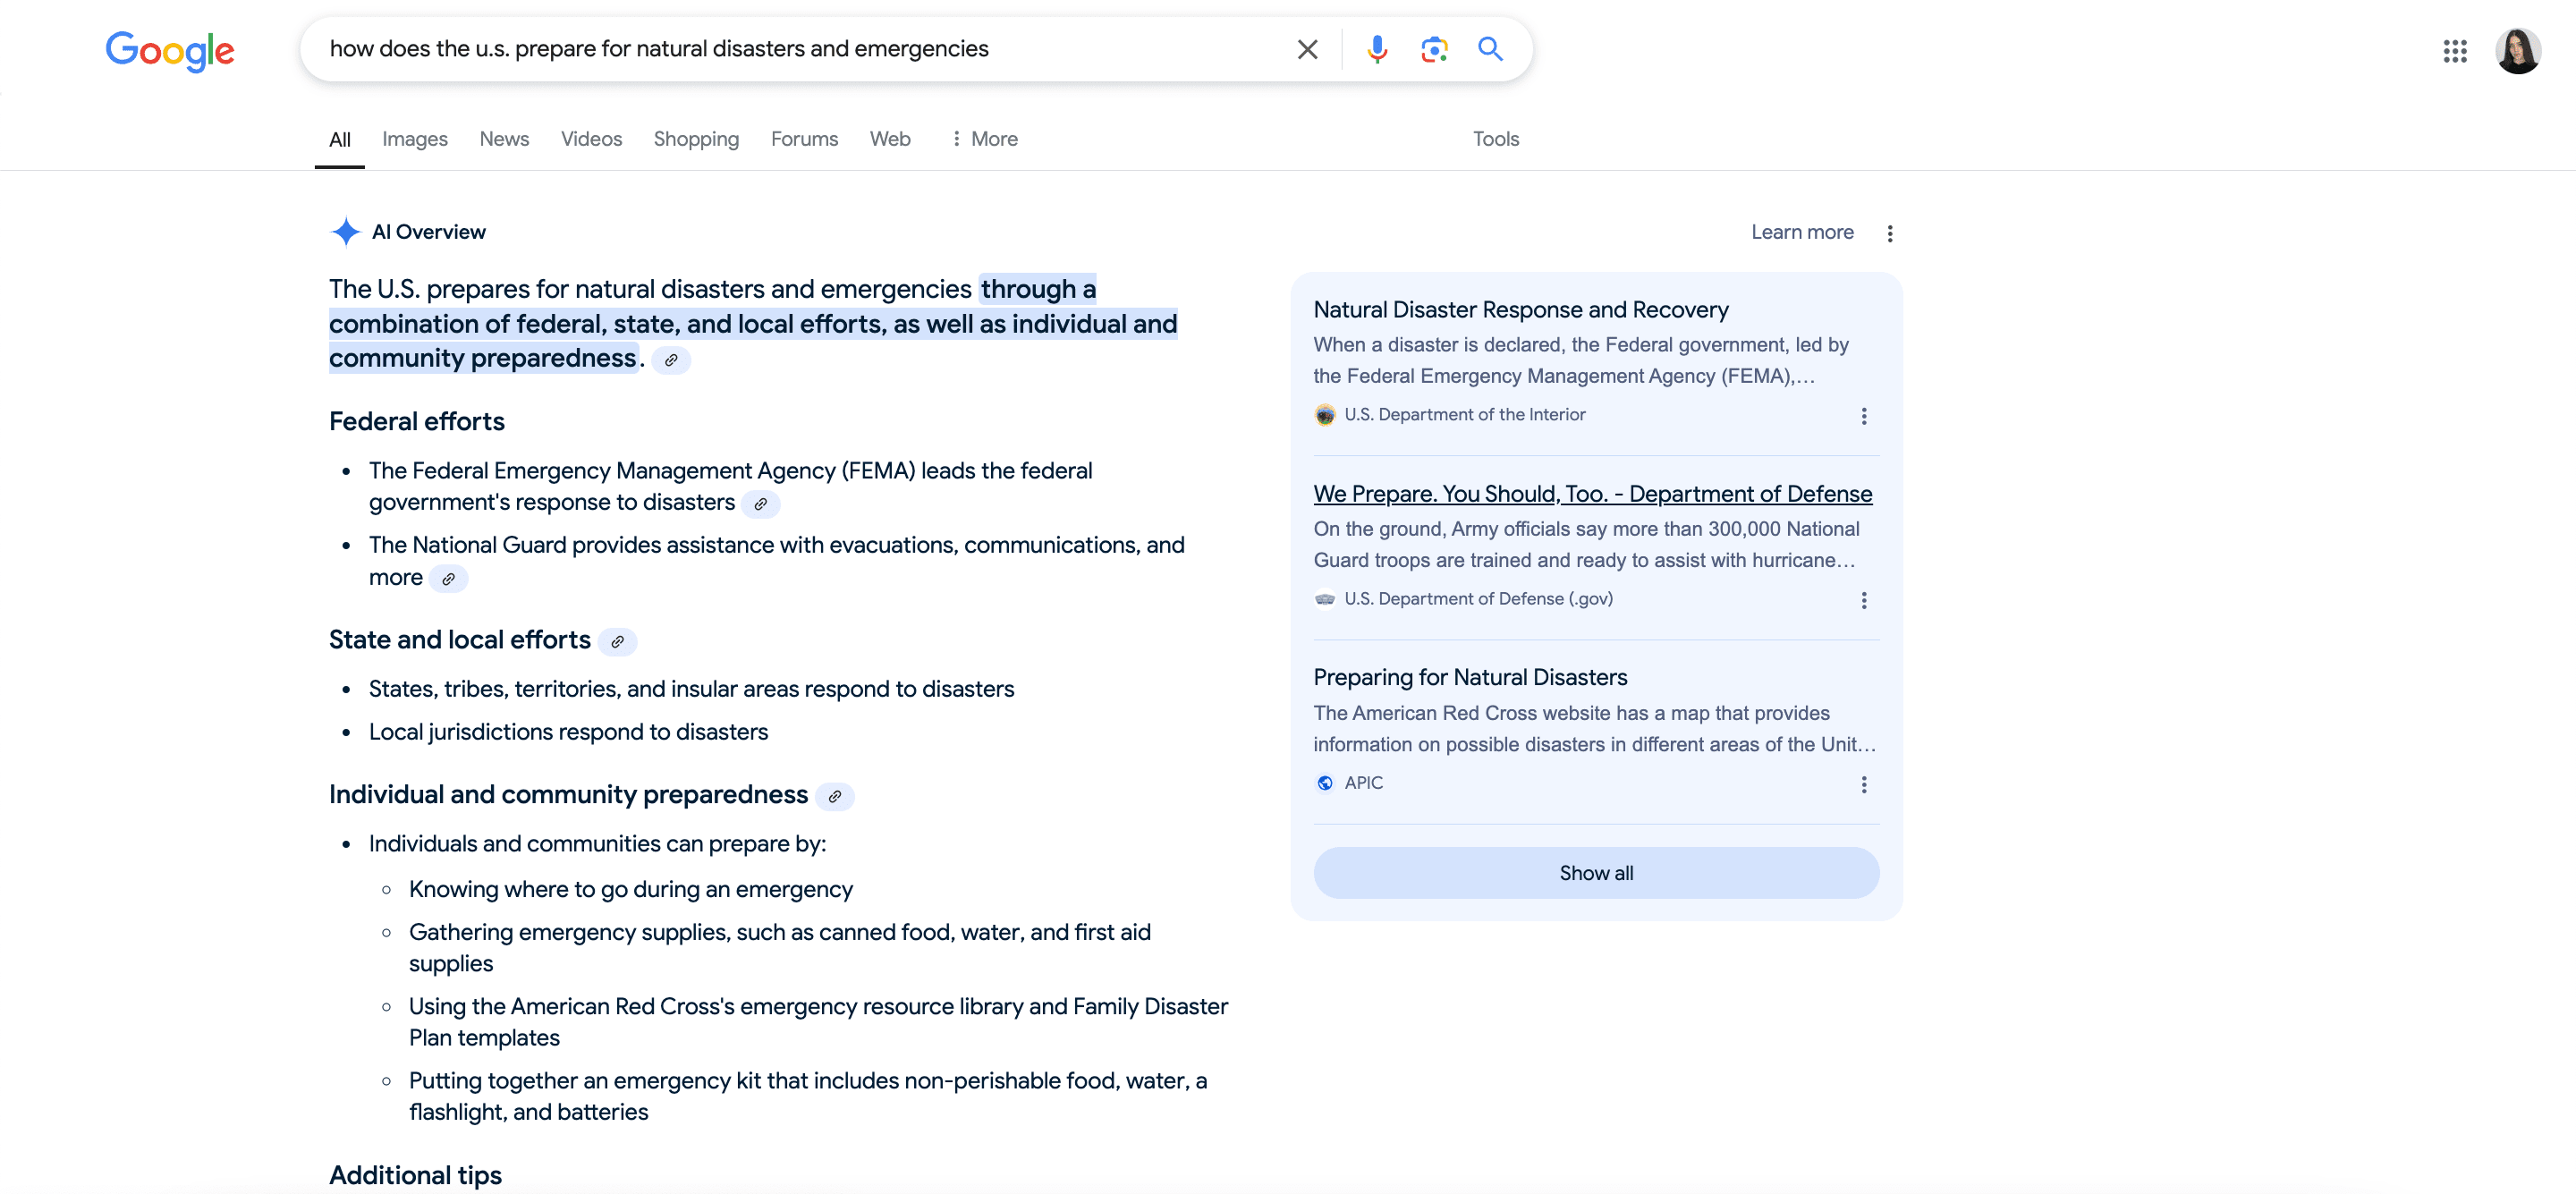Image resolution: width=2576 pixels, height=1194 pixels.
Task: Click the Search button magnifying glass
Action: point(1488,47)
